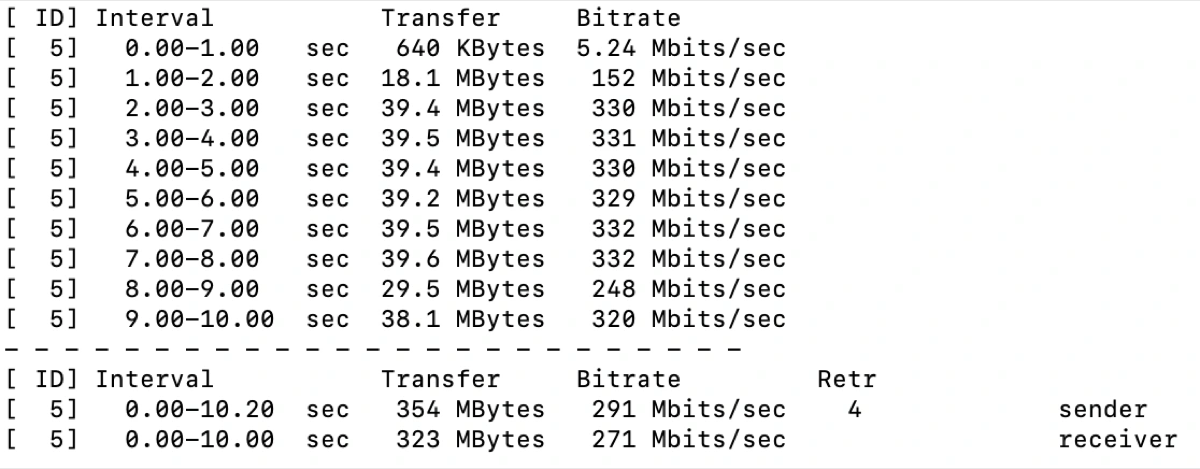
Task: Click the 39.2 MBytes transfer value
Action: (x=463, y=199)
